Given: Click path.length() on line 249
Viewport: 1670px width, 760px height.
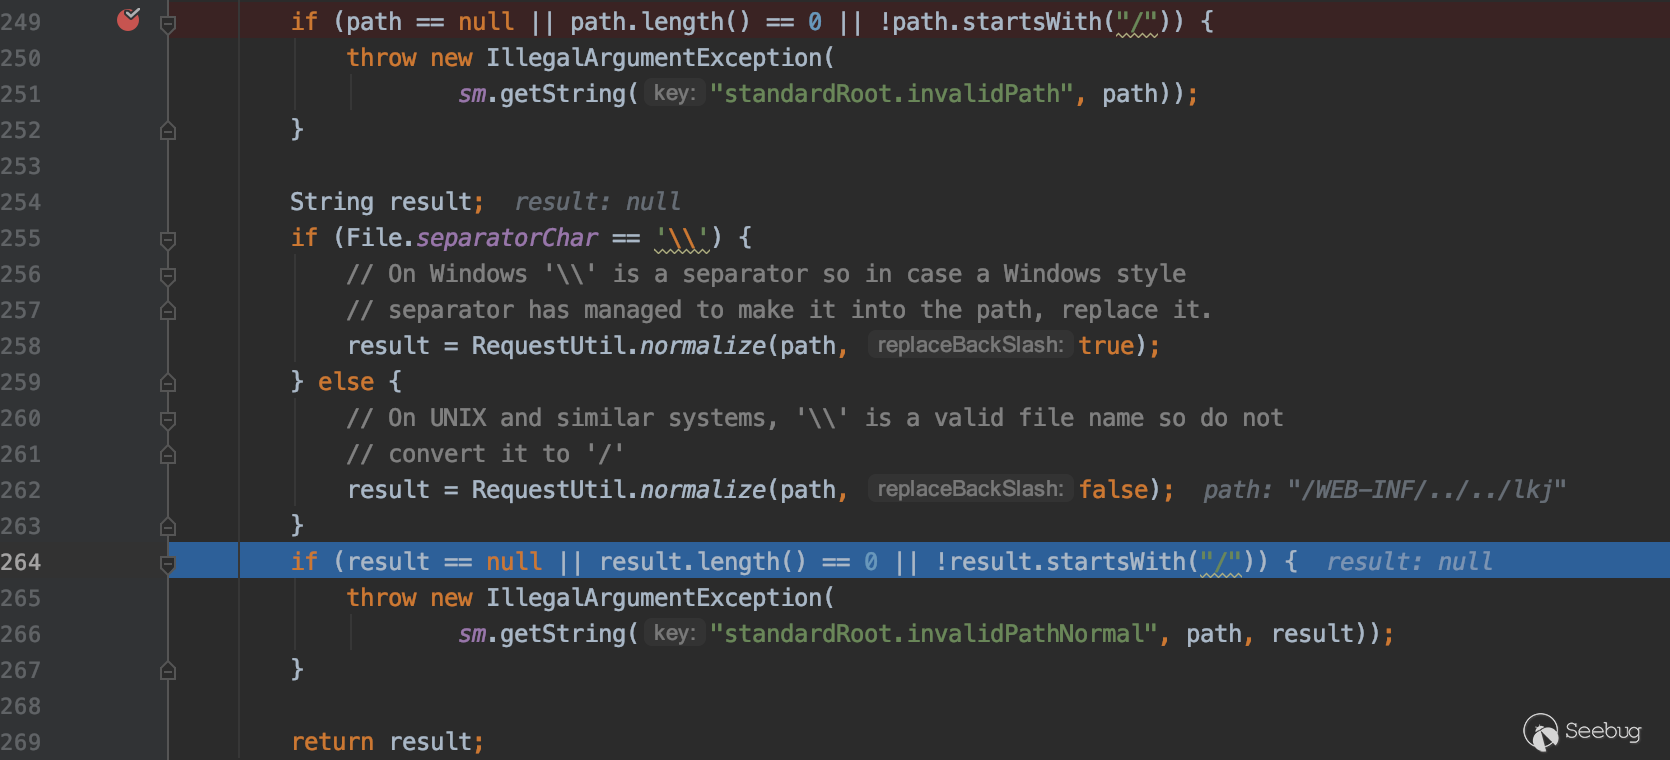Looking at the screenshot, I should click(661, 22).
